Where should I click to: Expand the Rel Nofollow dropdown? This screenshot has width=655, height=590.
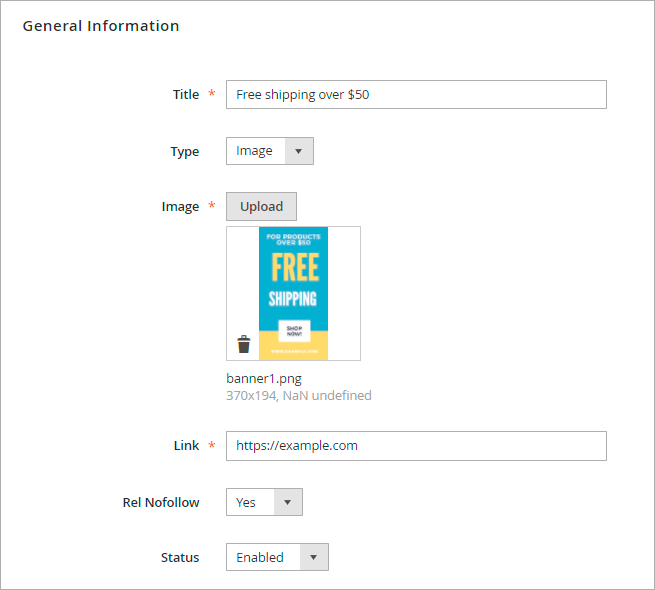click(264, 502)
